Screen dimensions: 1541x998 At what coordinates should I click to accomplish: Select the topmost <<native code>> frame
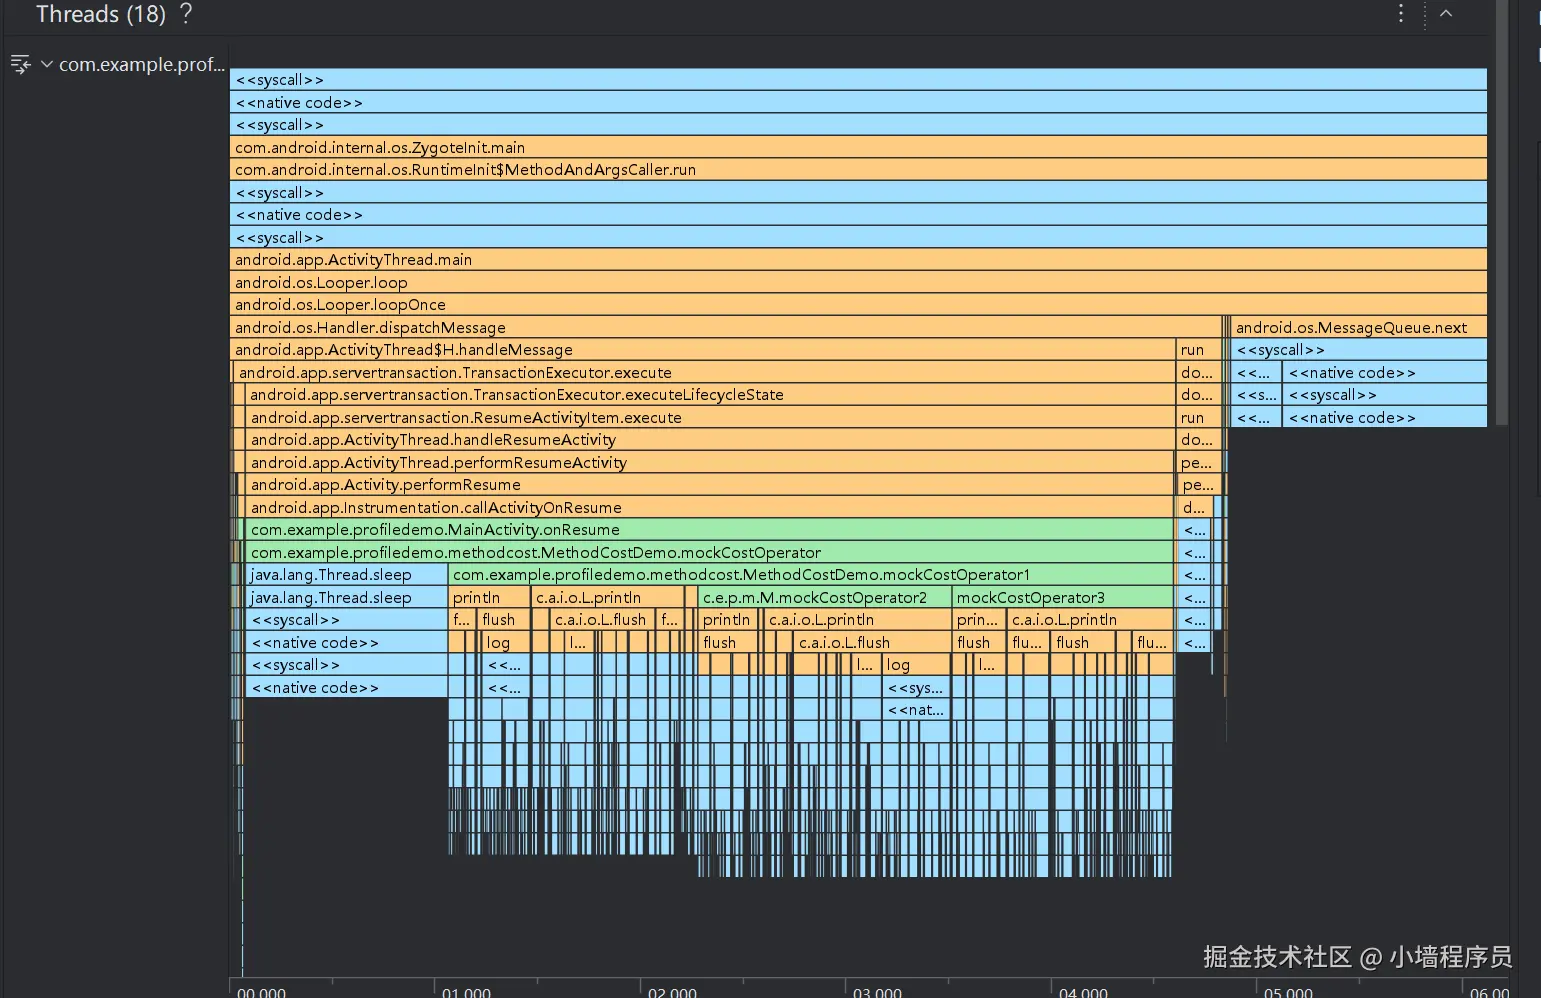(858, 102)
